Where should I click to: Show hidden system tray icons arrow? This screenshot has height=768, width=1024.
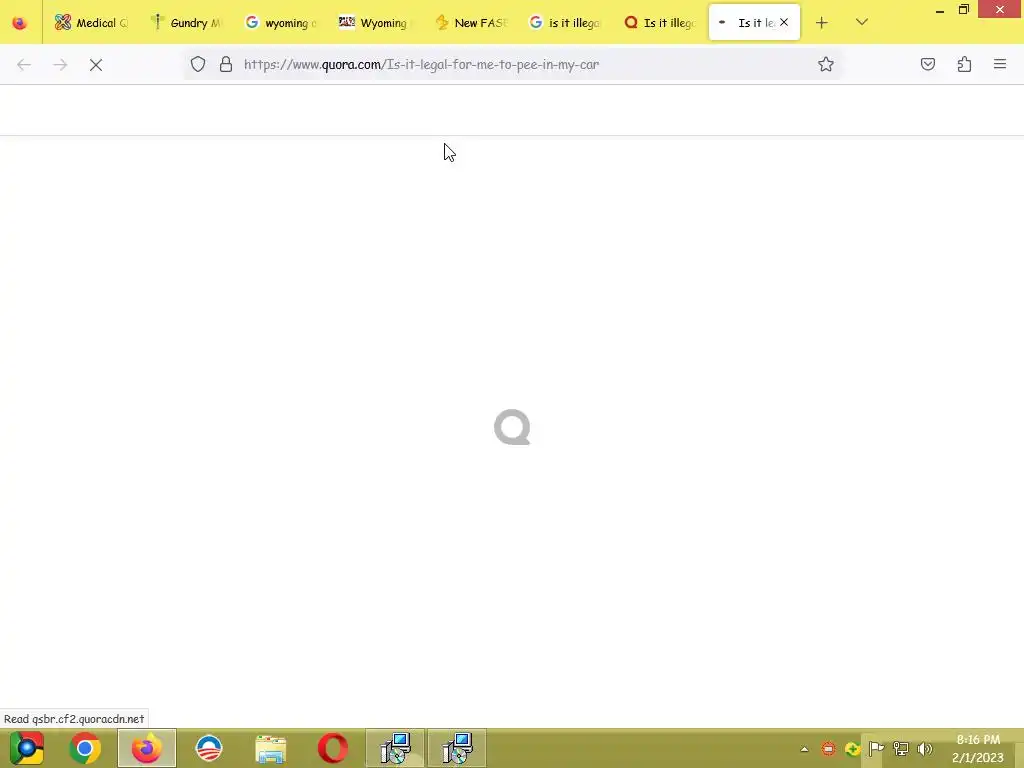805,749
